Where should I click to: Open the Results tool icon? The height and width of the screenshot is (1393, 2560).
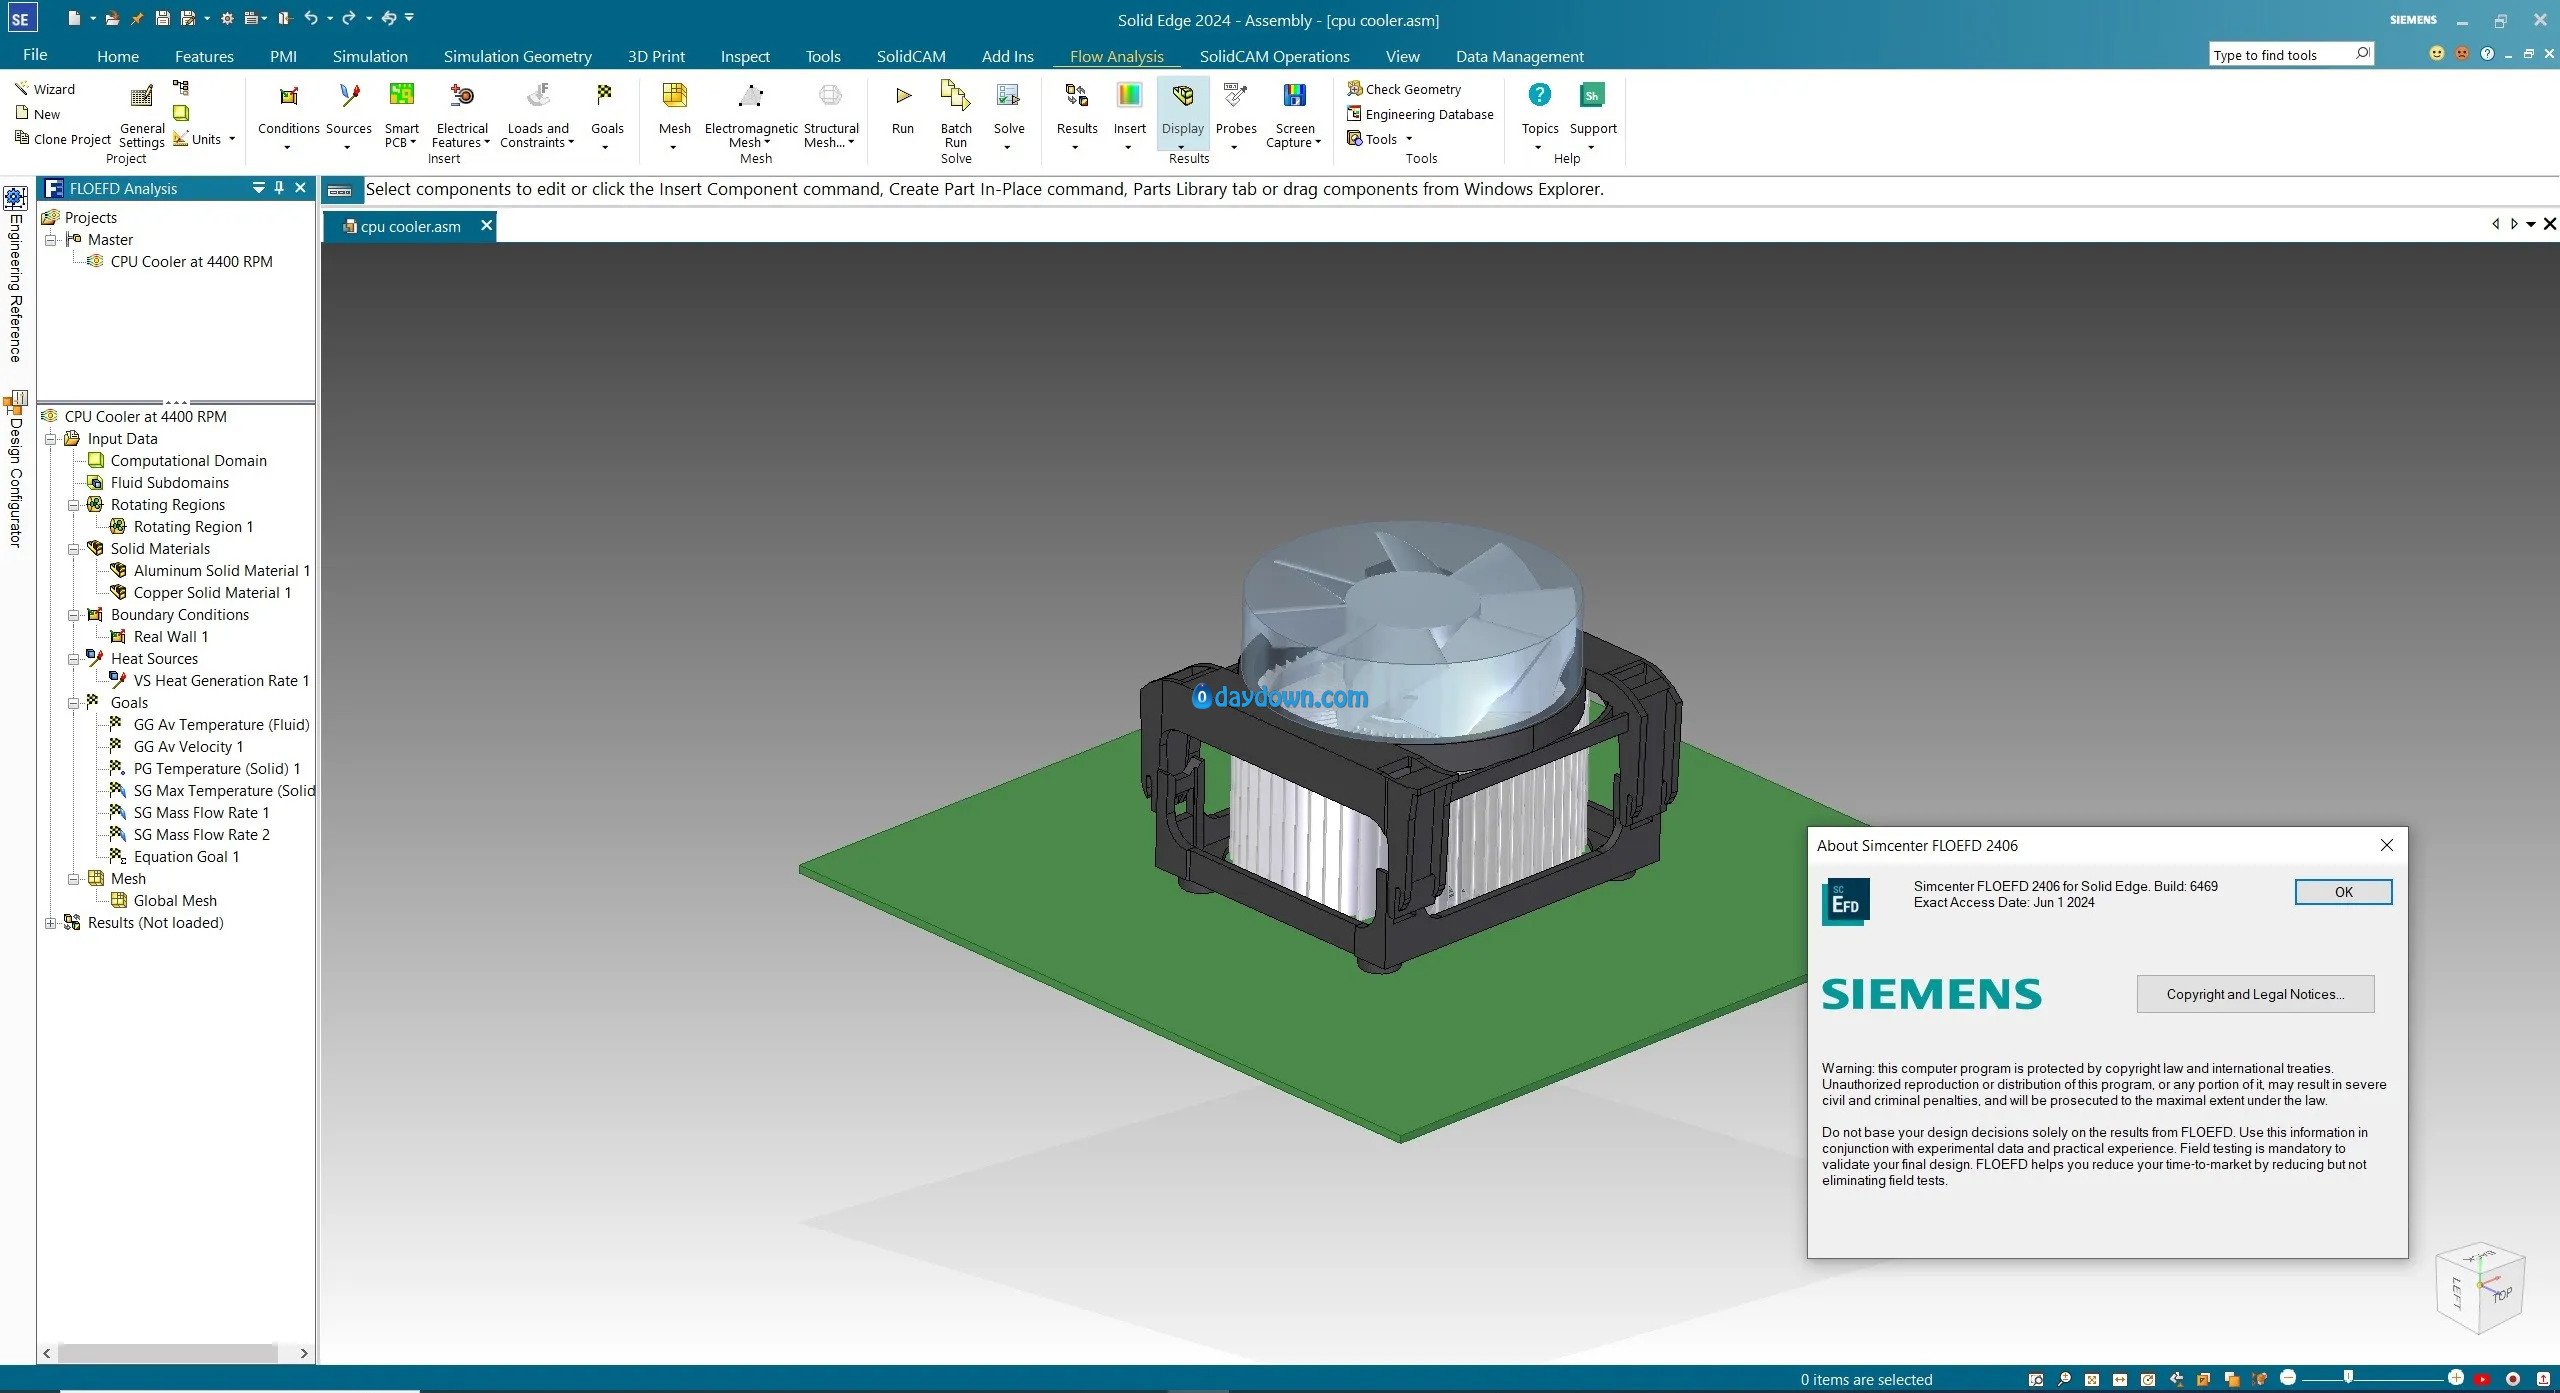click(x=1076, y=96)
